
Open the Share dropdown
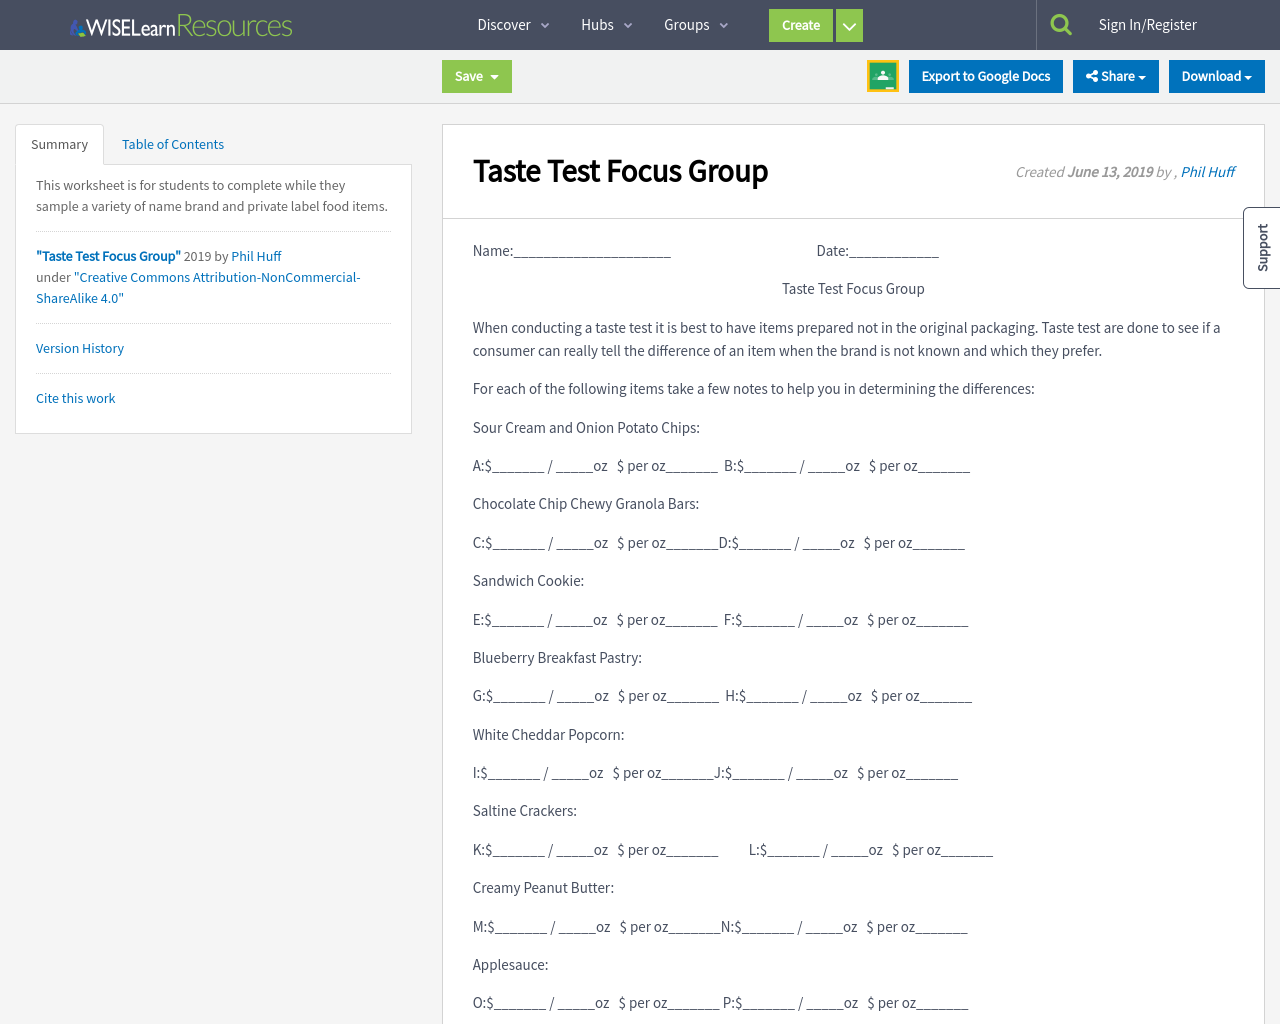pos(1115,76)
